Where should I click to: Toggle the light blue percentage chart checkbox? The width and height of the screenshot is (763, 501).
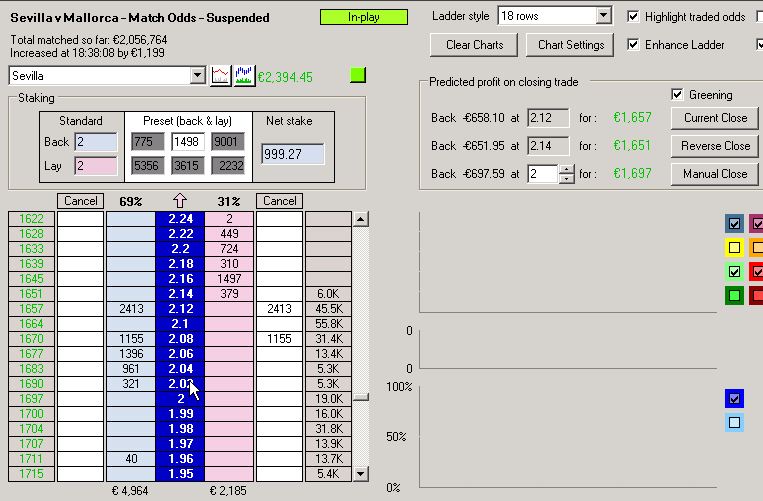click(x=734, y=423)
